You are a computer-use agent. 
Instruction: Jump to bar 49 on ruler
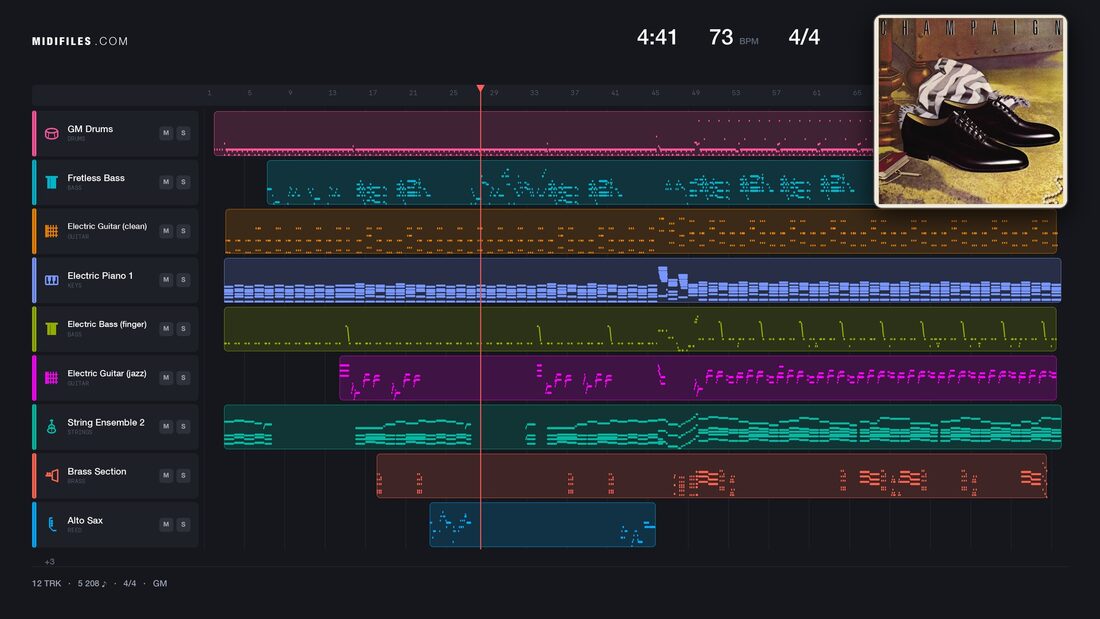[695, 93]
